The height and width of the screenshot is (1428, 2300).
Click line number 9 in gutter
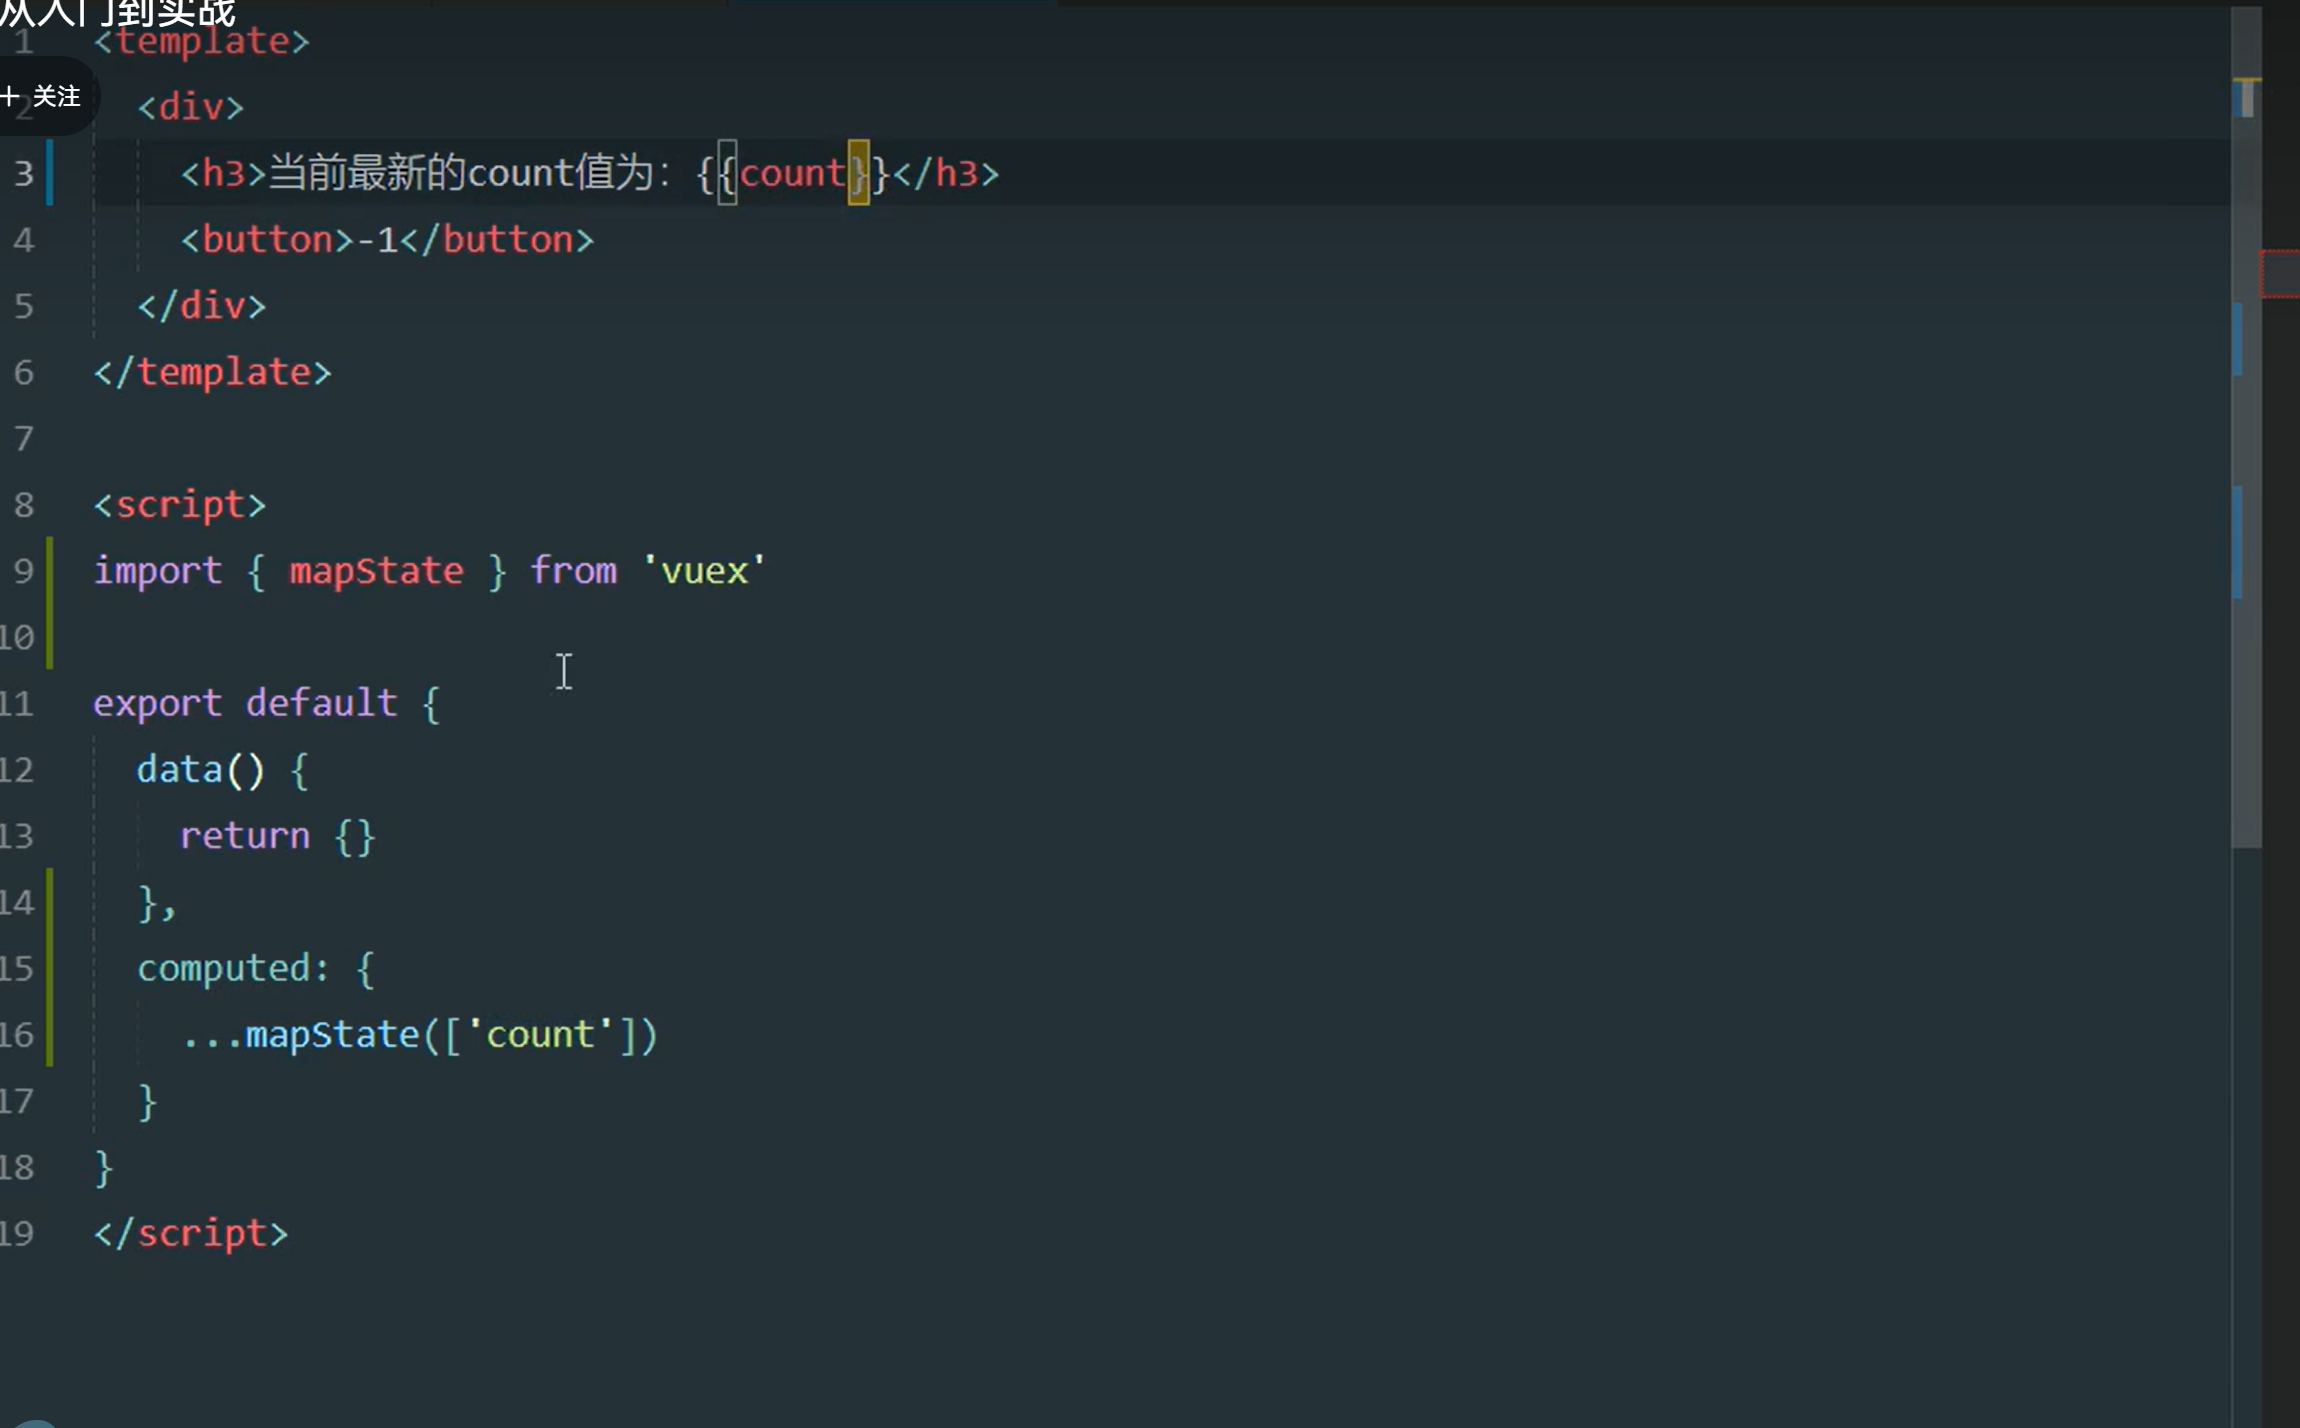pos(23,571)
